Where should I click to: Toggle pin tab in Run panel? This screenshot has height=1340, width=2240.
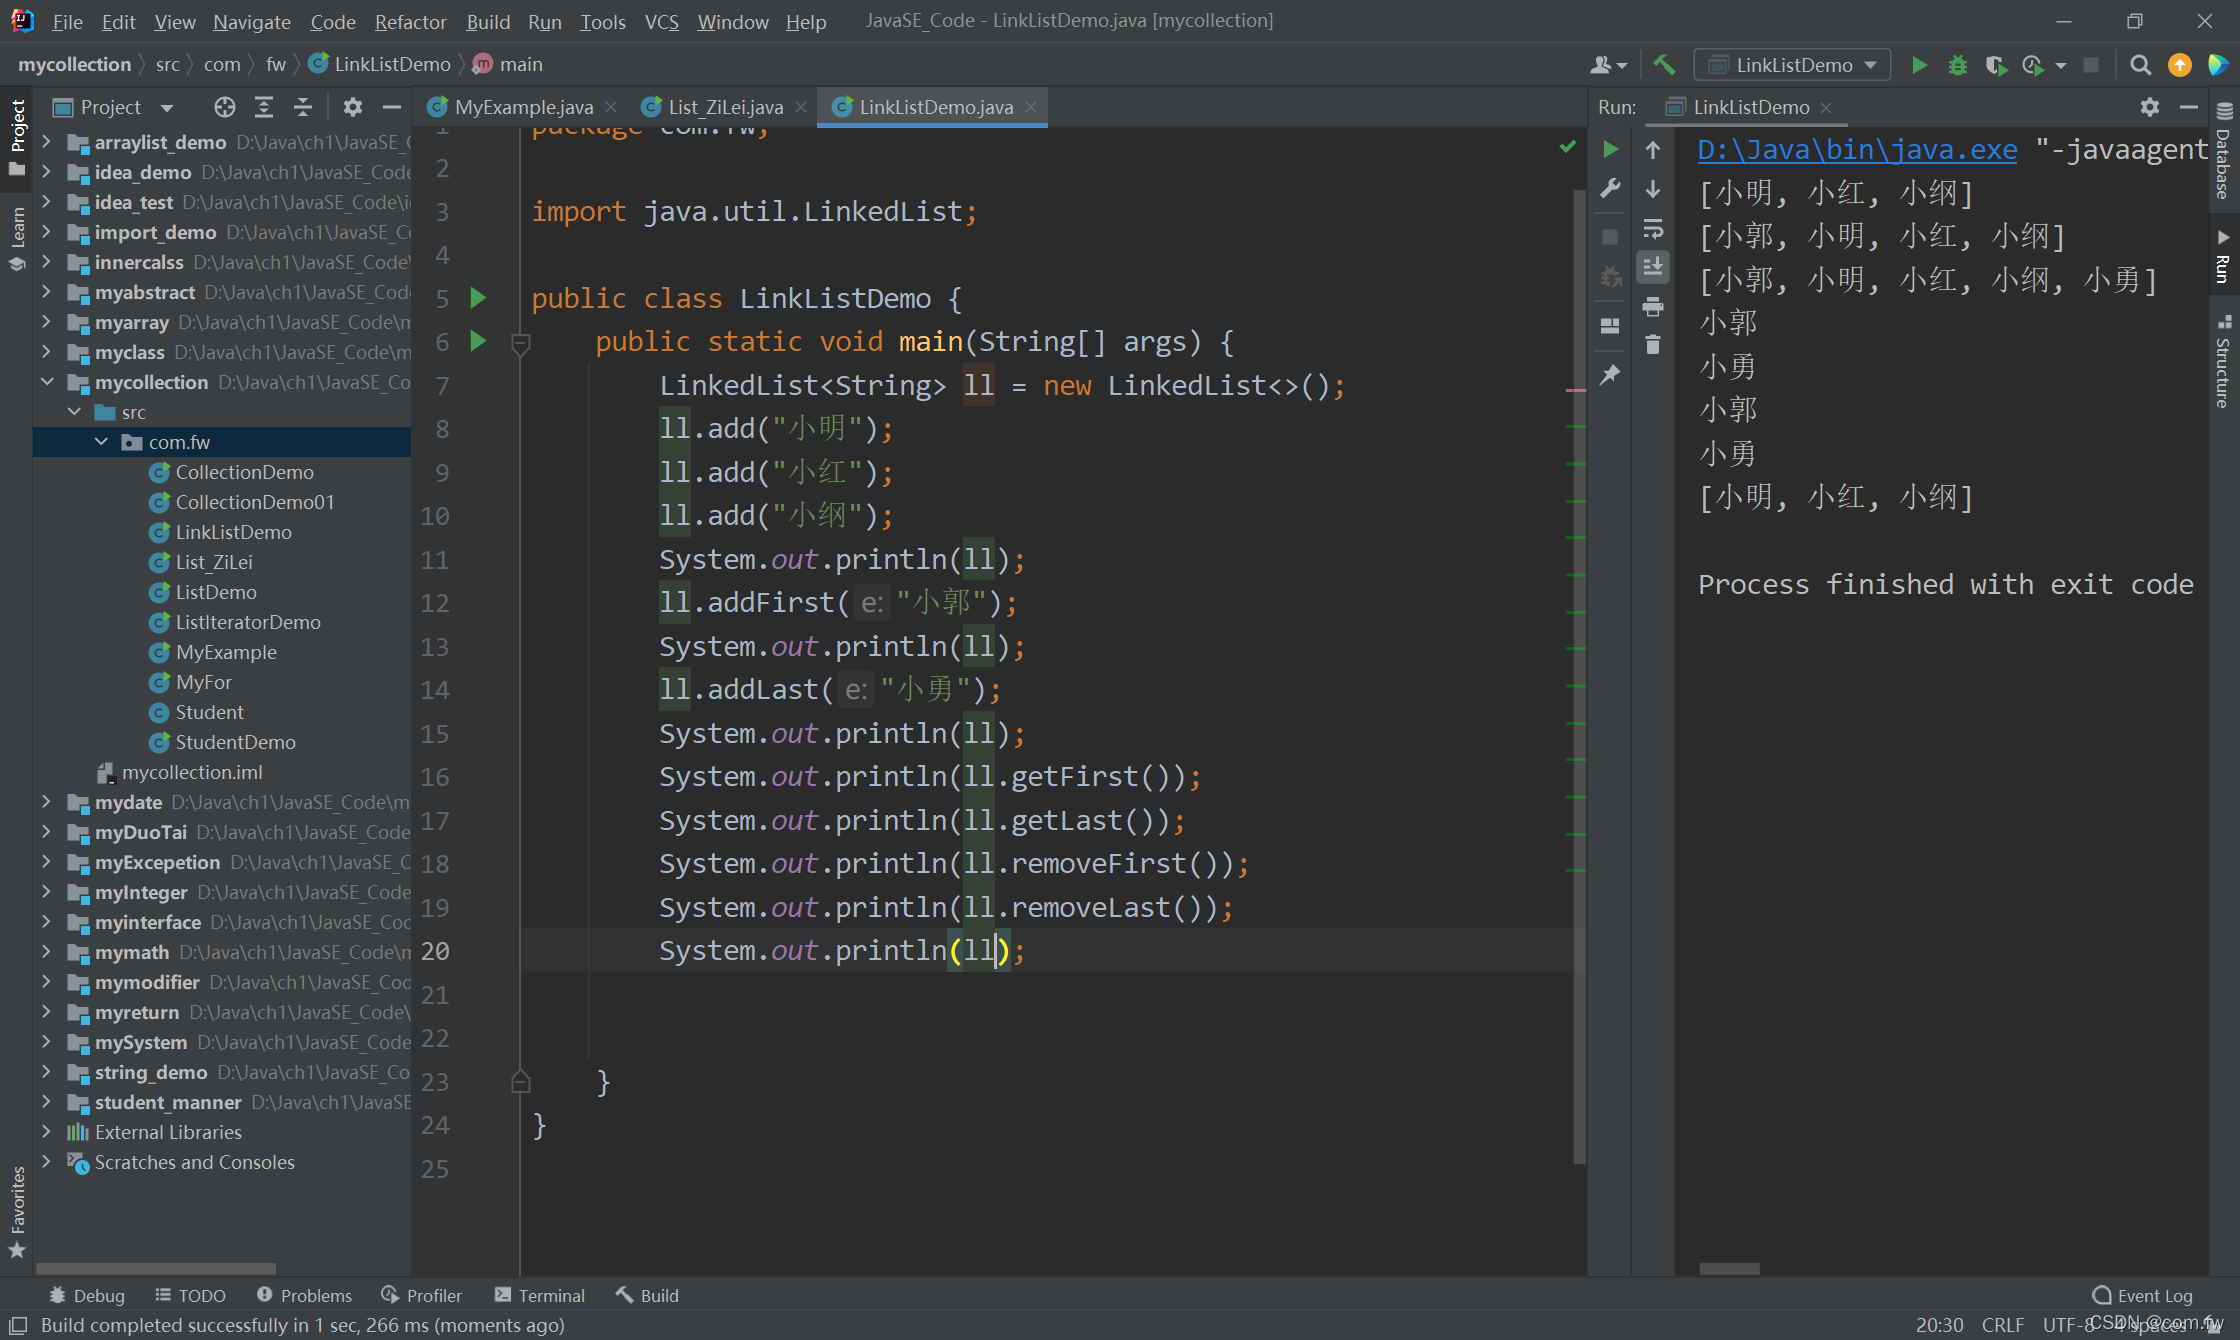1610,374
